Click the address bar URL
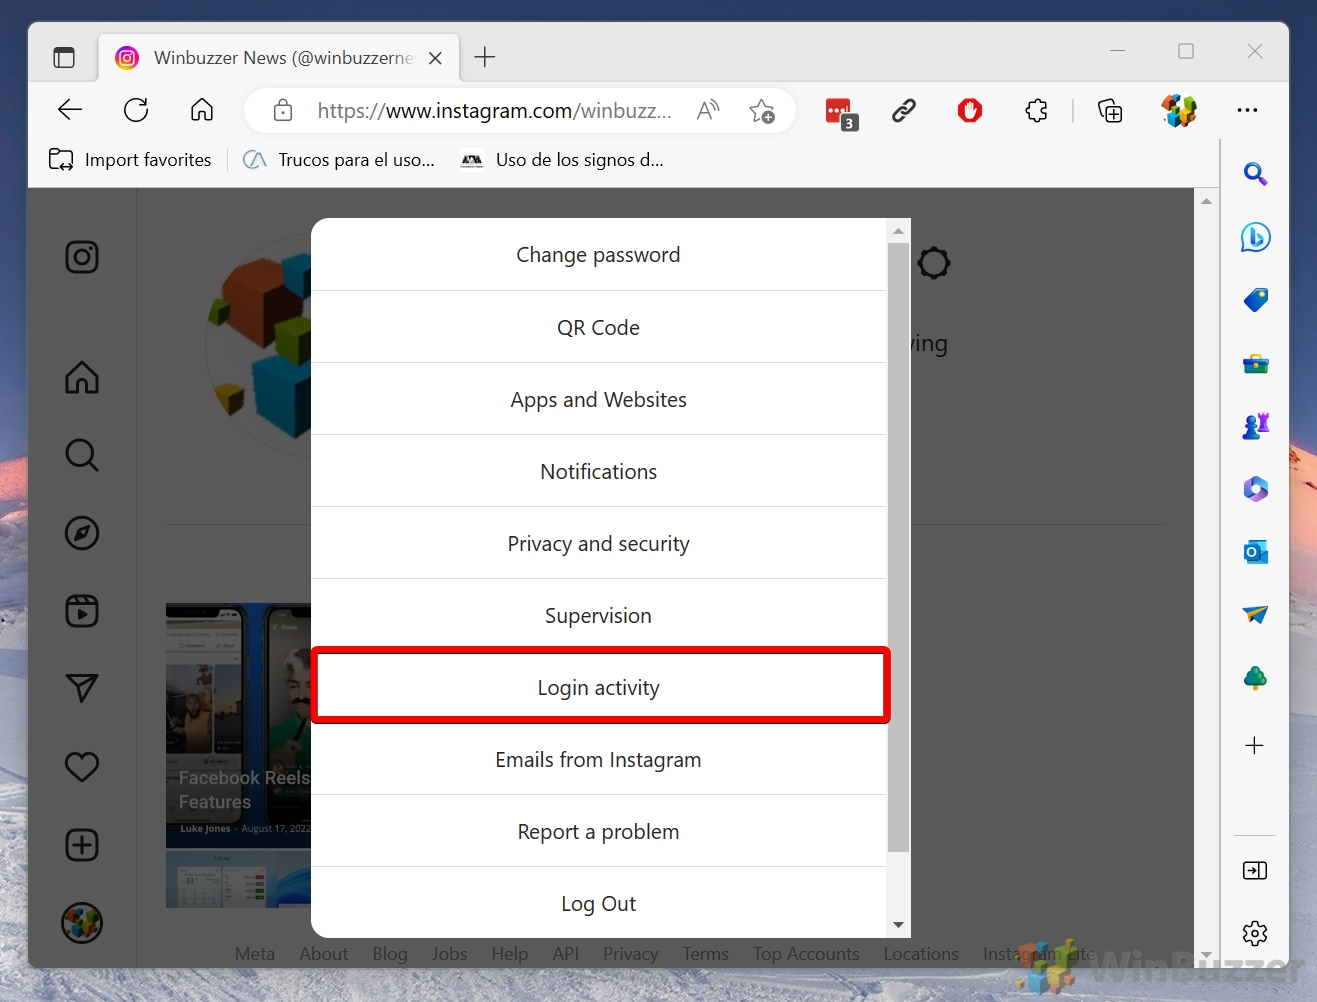Screen dimensions: 1317x1002 click(x=494, y=110)
